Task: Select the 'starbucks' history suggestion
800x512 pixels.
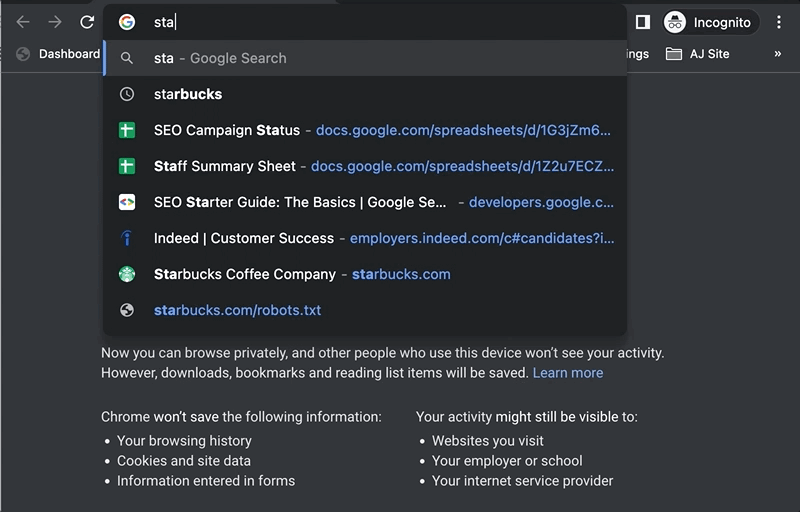Action: tap(365, 94)
